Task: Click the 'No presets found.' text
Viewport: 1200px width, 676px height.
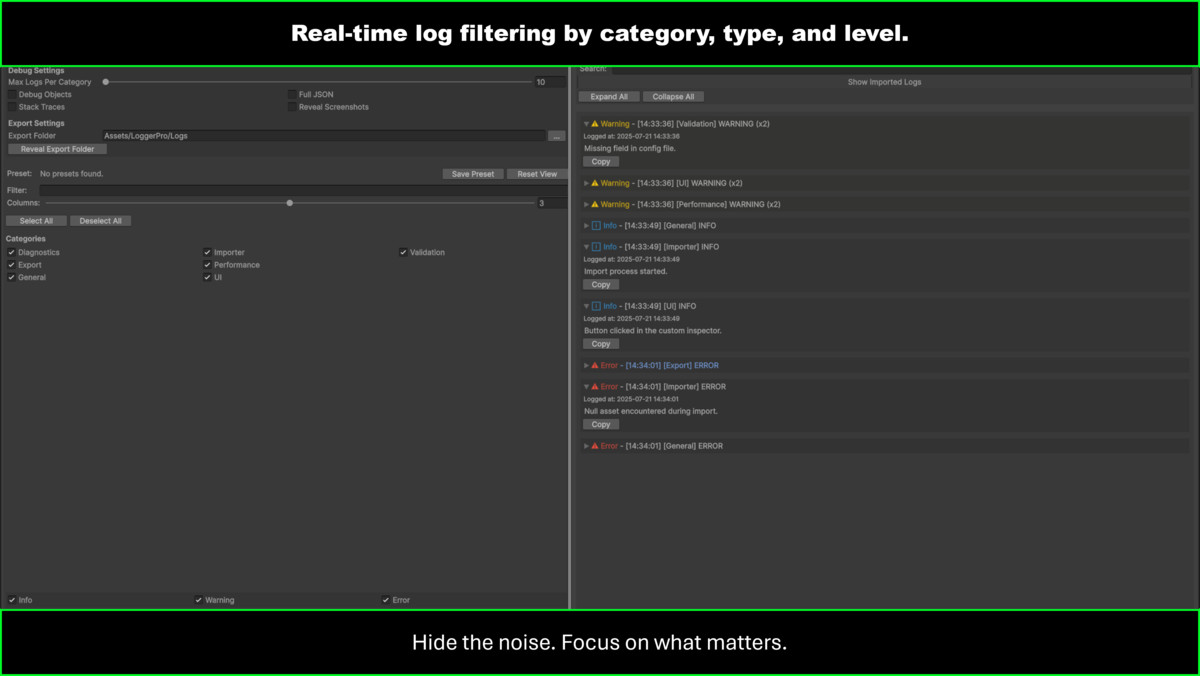Action: coord(72,174)
